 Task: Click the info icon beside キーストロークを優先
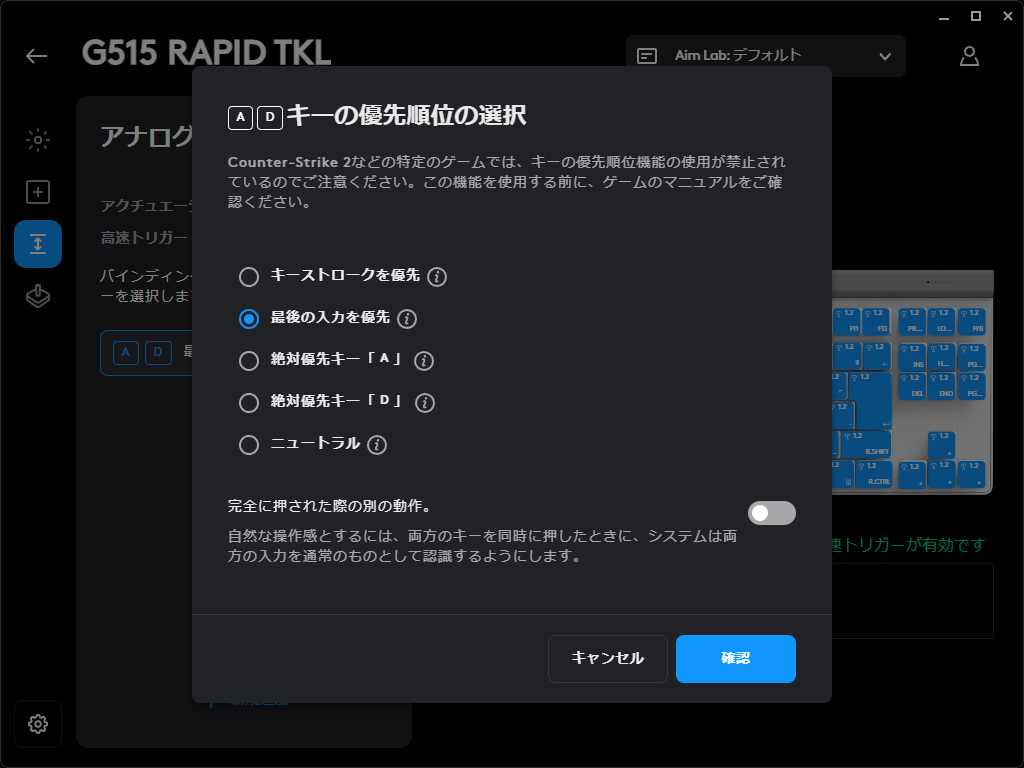(436, 277)
